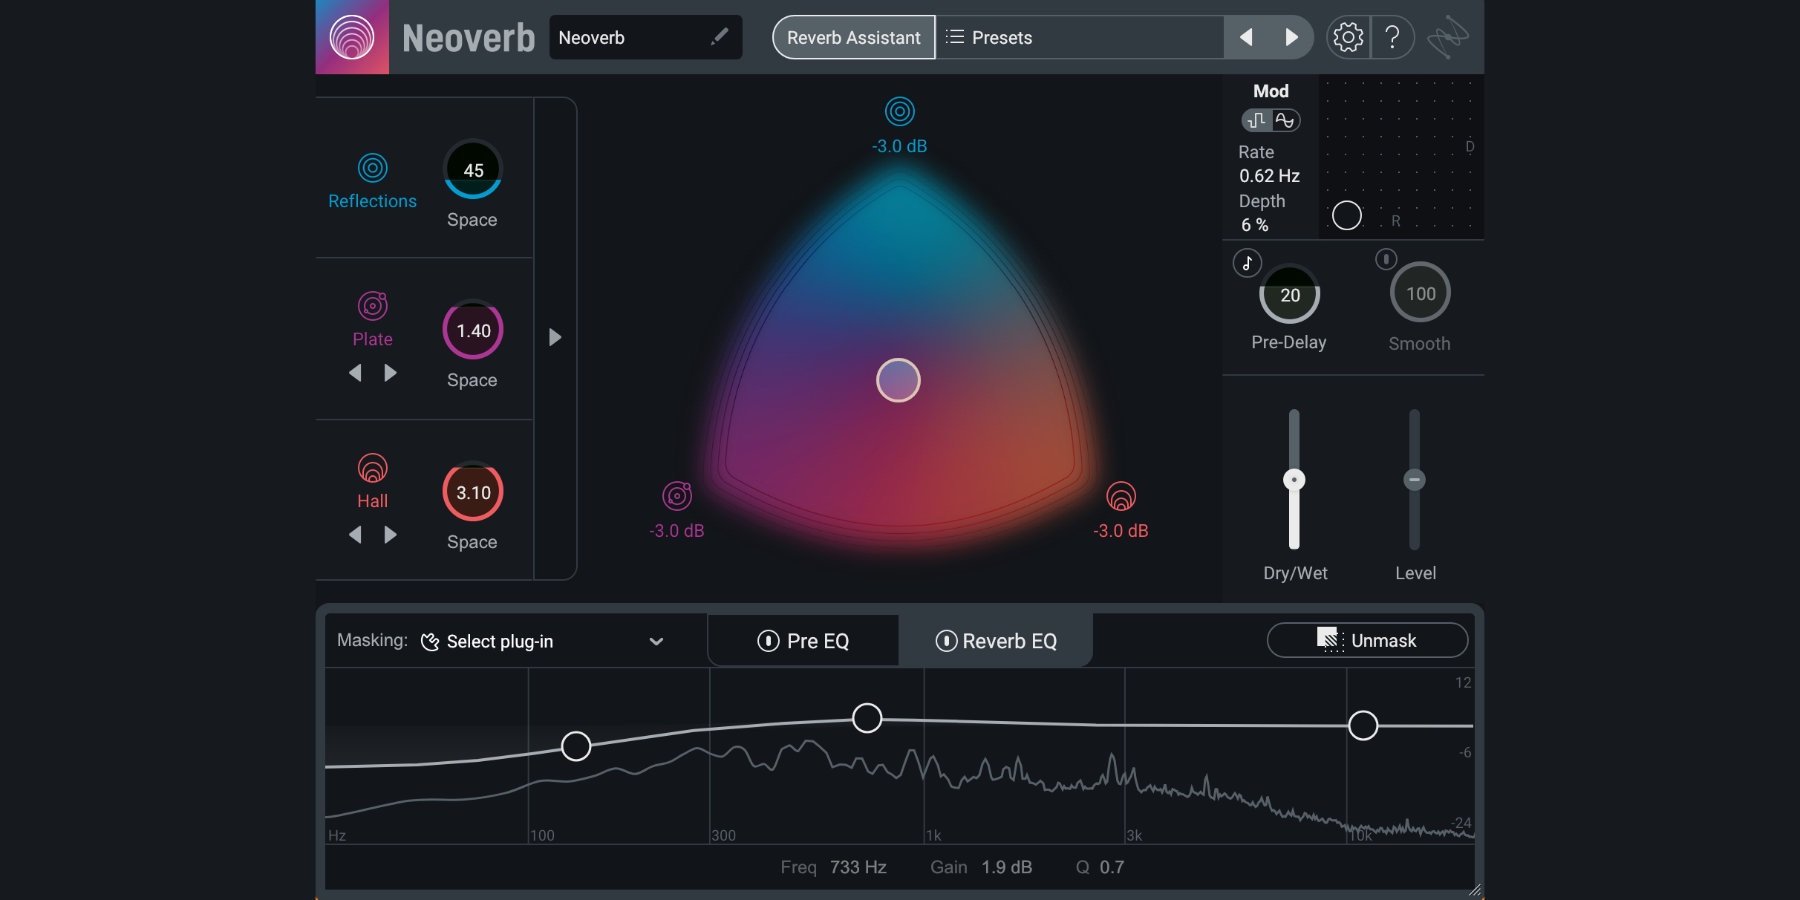Viewport: 1800px width, 900px height.
Task: Click the help question mark icon
Action: (x=1392, y=38)
